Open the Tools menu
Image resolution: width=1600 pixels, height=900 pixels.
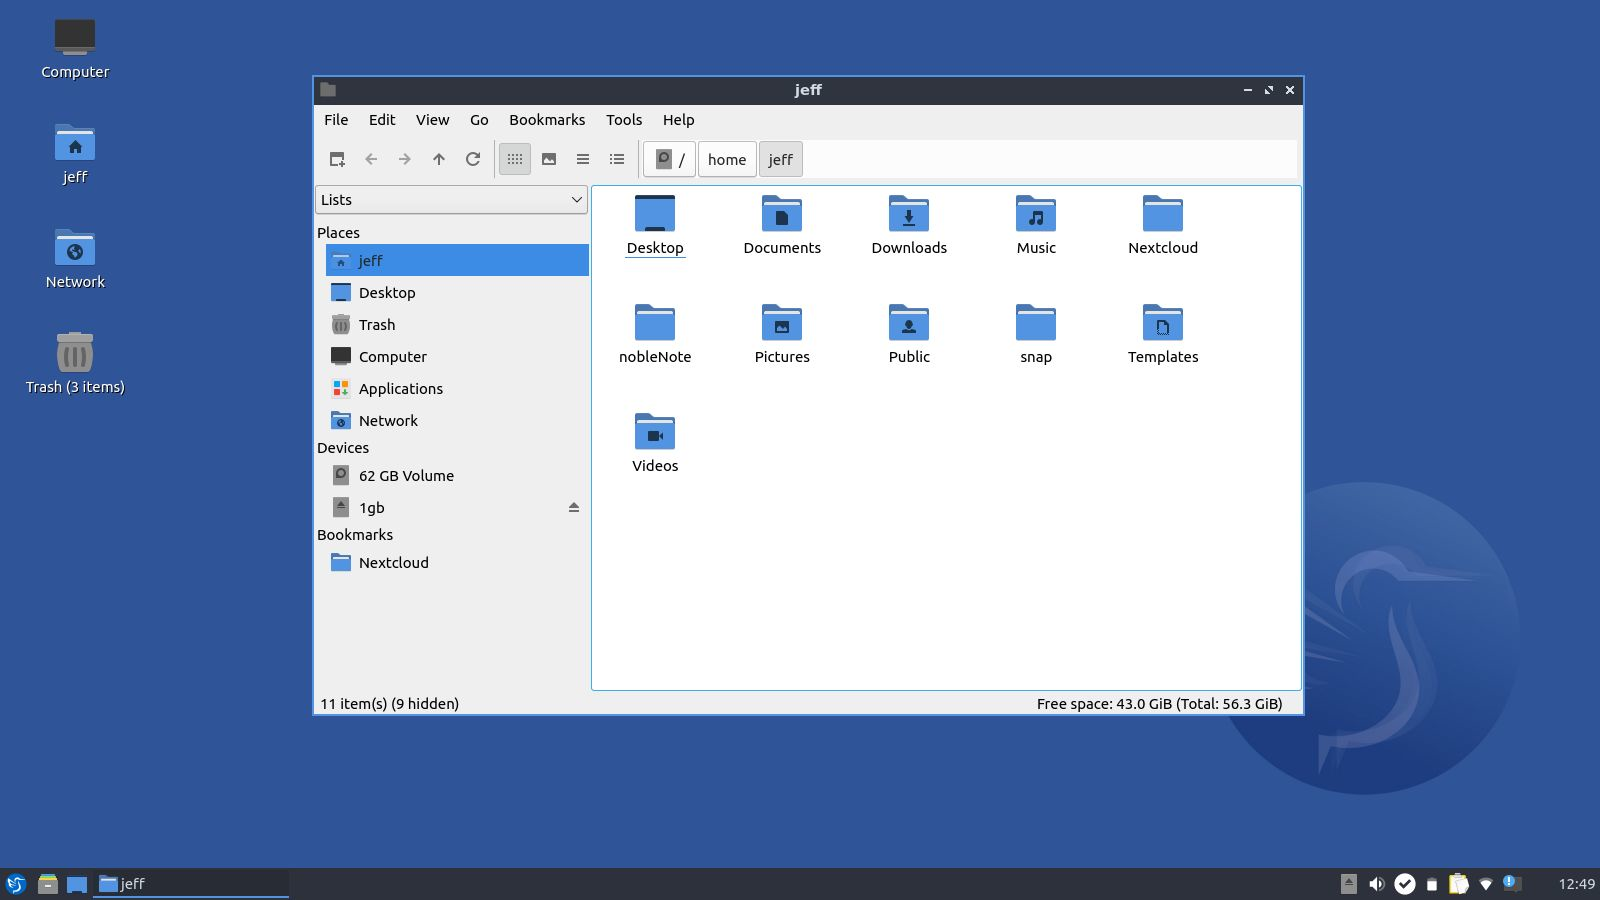coord(624,120)
